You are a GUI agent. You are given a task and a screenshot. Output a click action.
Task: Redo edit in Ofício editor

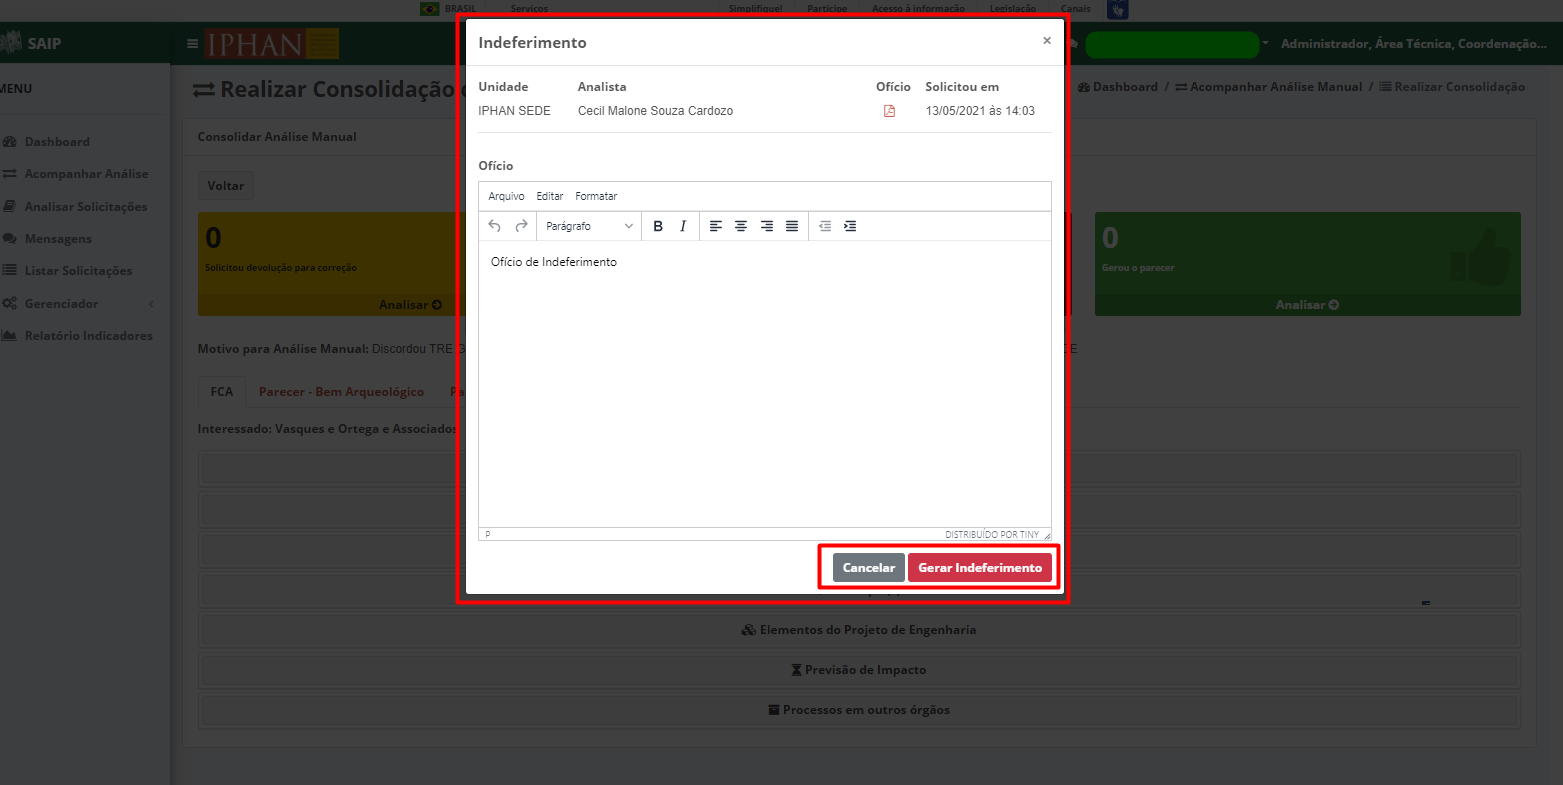tap(521, 226)
